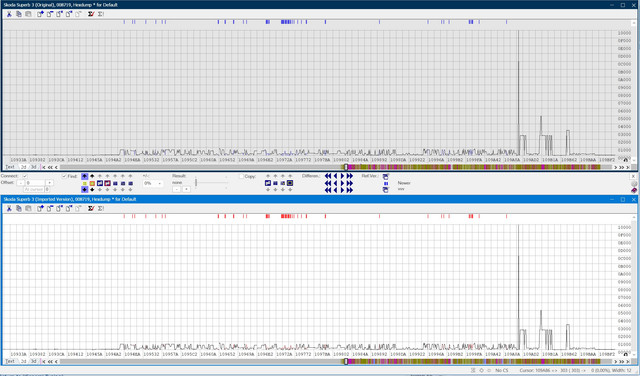This screenshot has height=376, width=640.
Task: Click Offset plus stepper button
Action: click(49, 183)
